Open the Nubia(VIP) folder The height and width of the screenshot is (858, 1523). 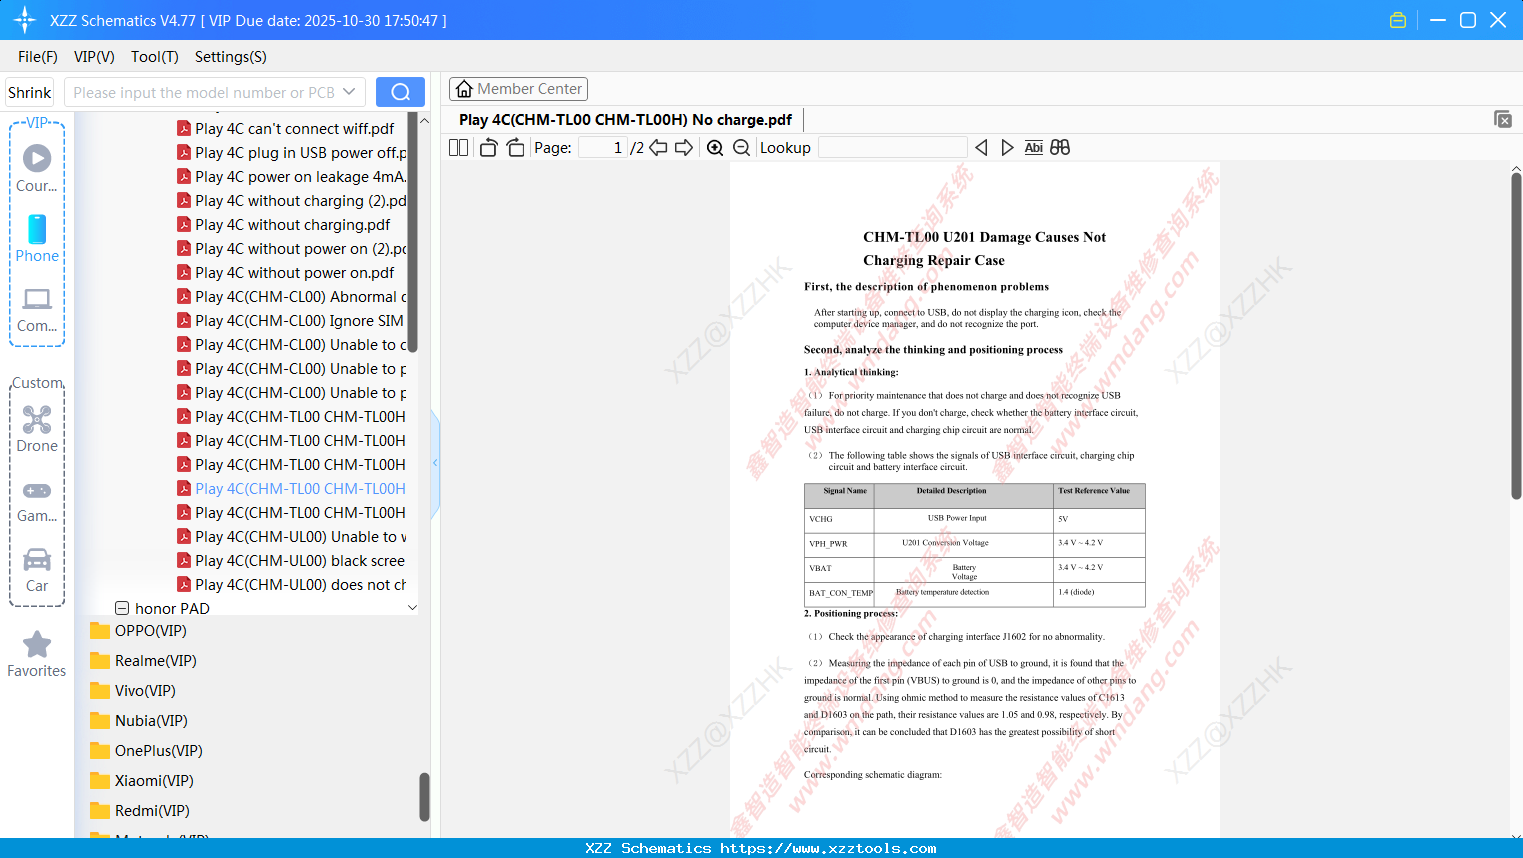pos(139,721)
